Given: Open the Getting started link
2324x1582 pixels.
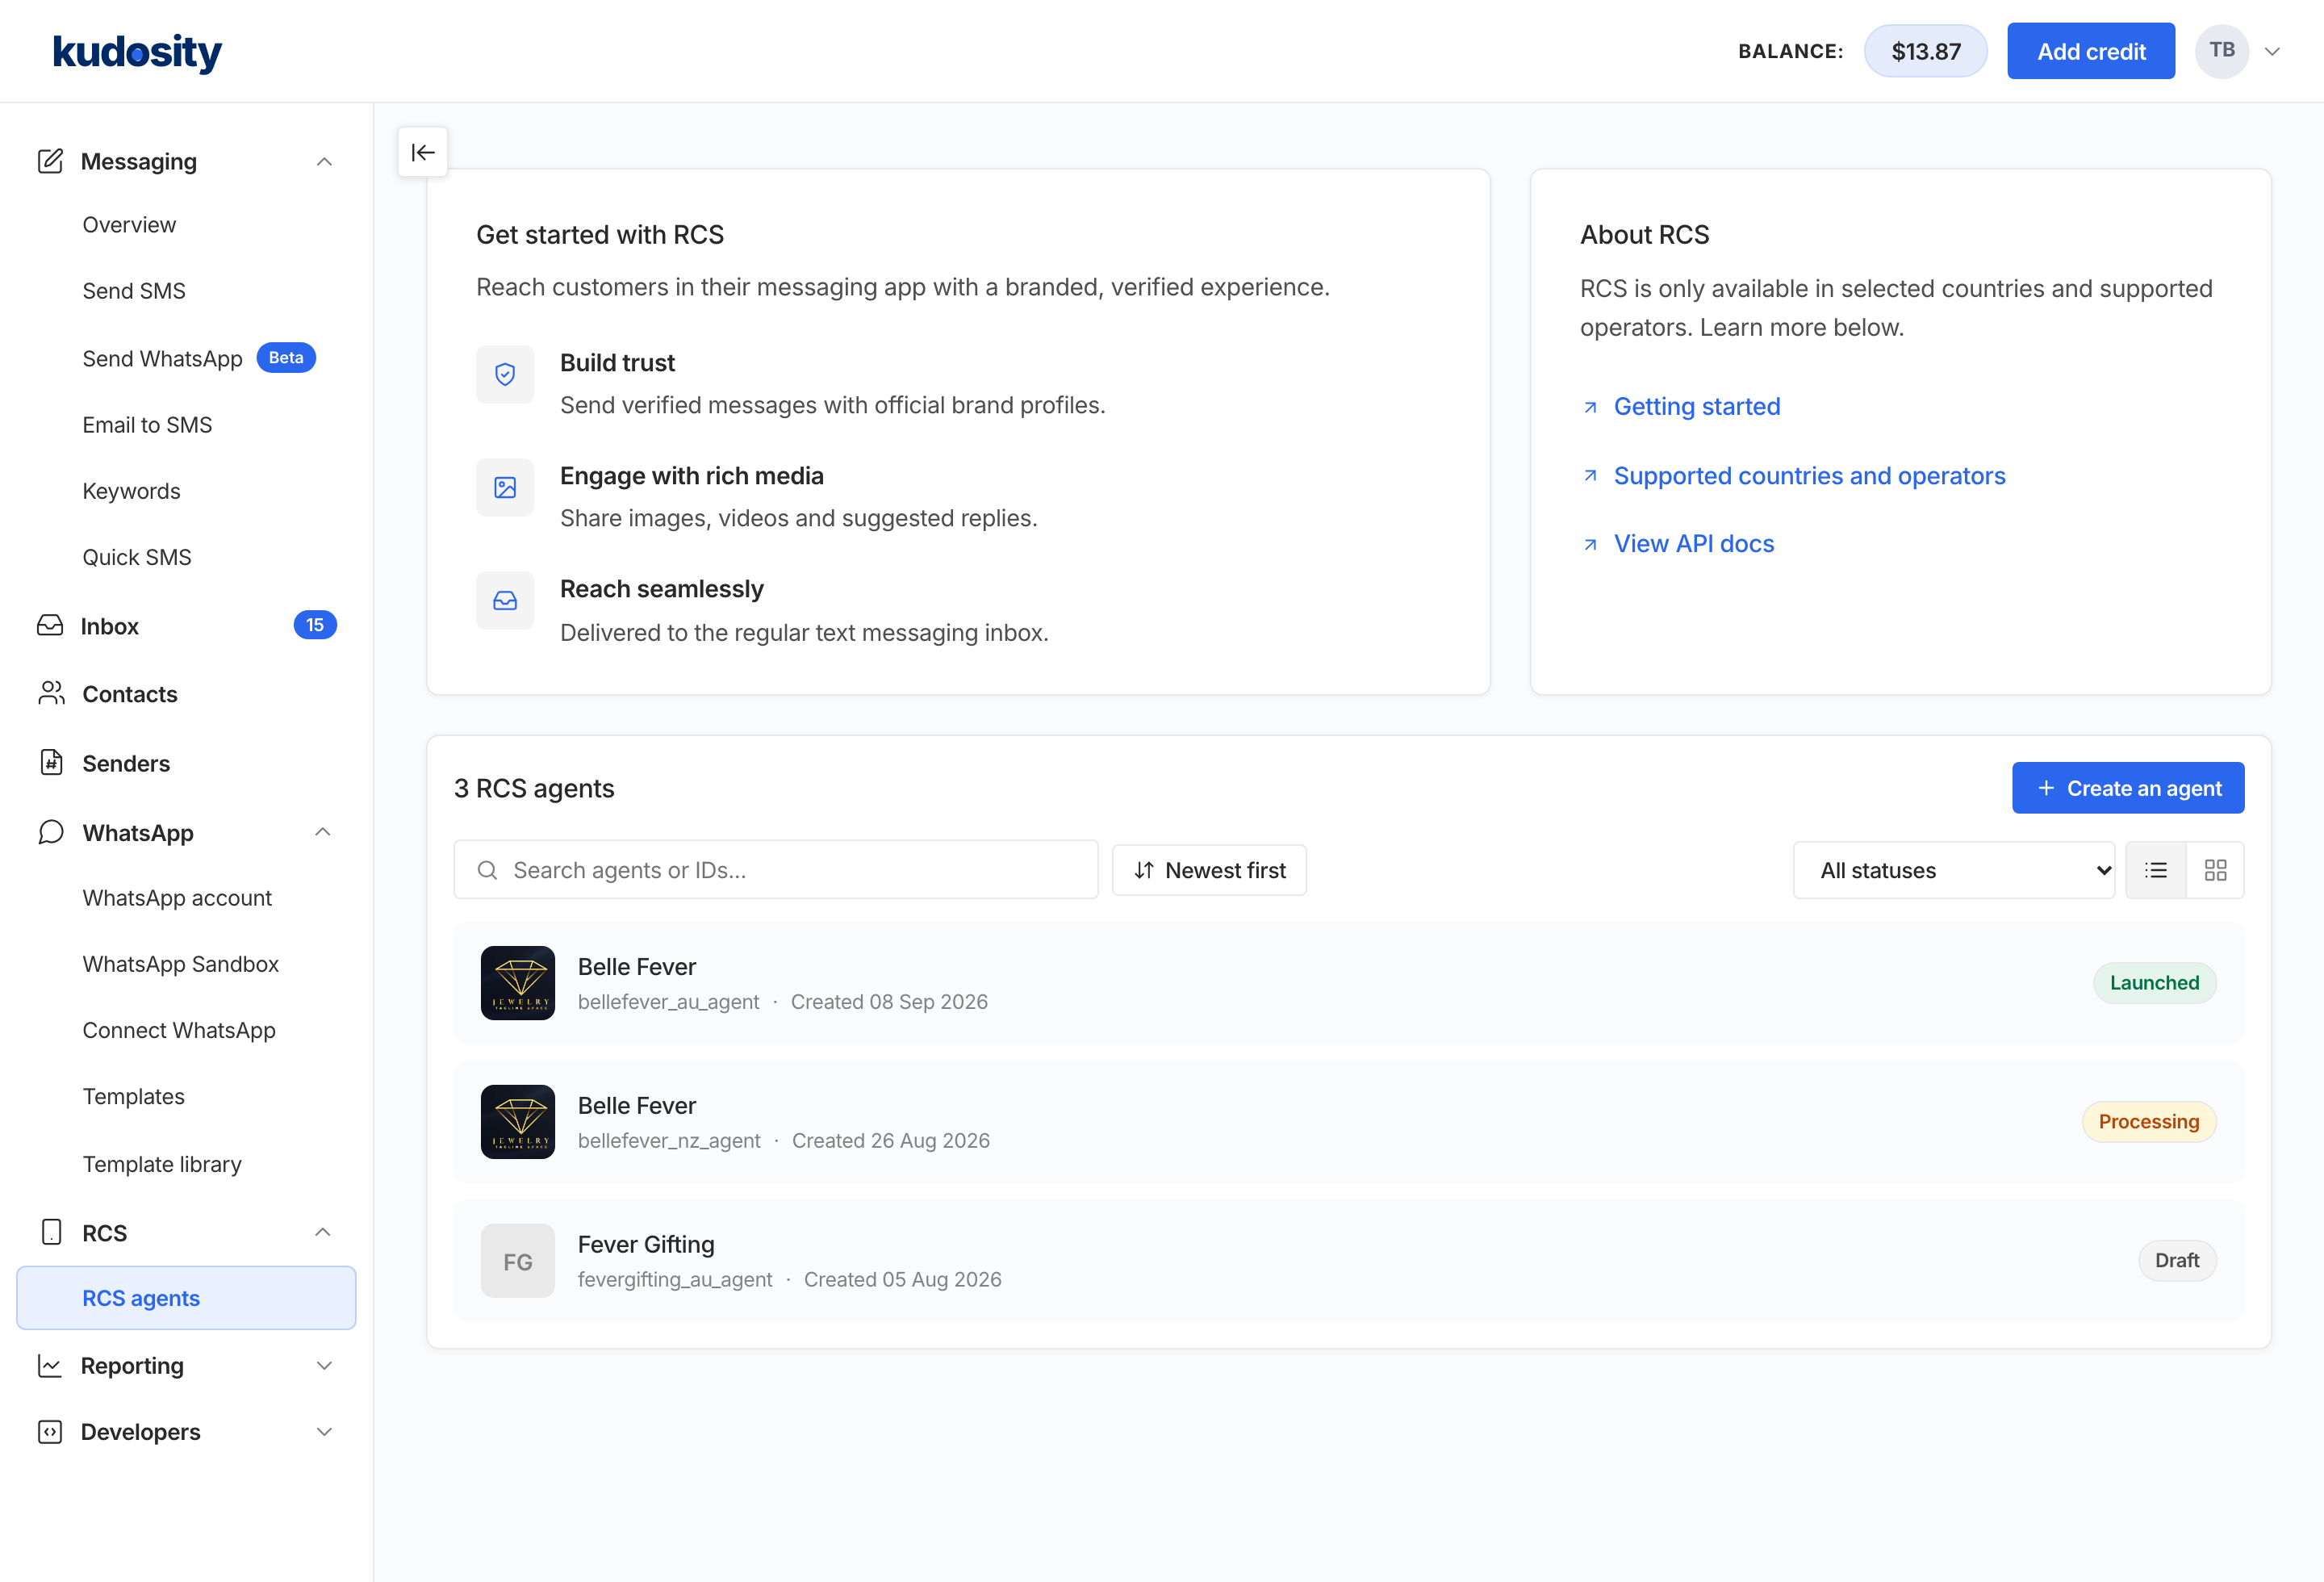Looking at the screenshot, I should pyautogui.click(x=1697, y=407).
